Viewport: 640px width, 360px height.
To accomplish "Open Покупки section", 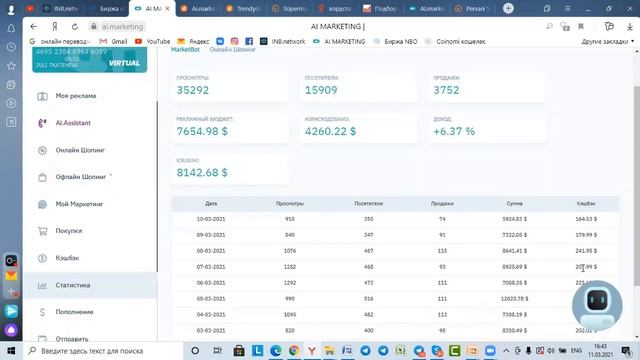I will click(69, 231).
